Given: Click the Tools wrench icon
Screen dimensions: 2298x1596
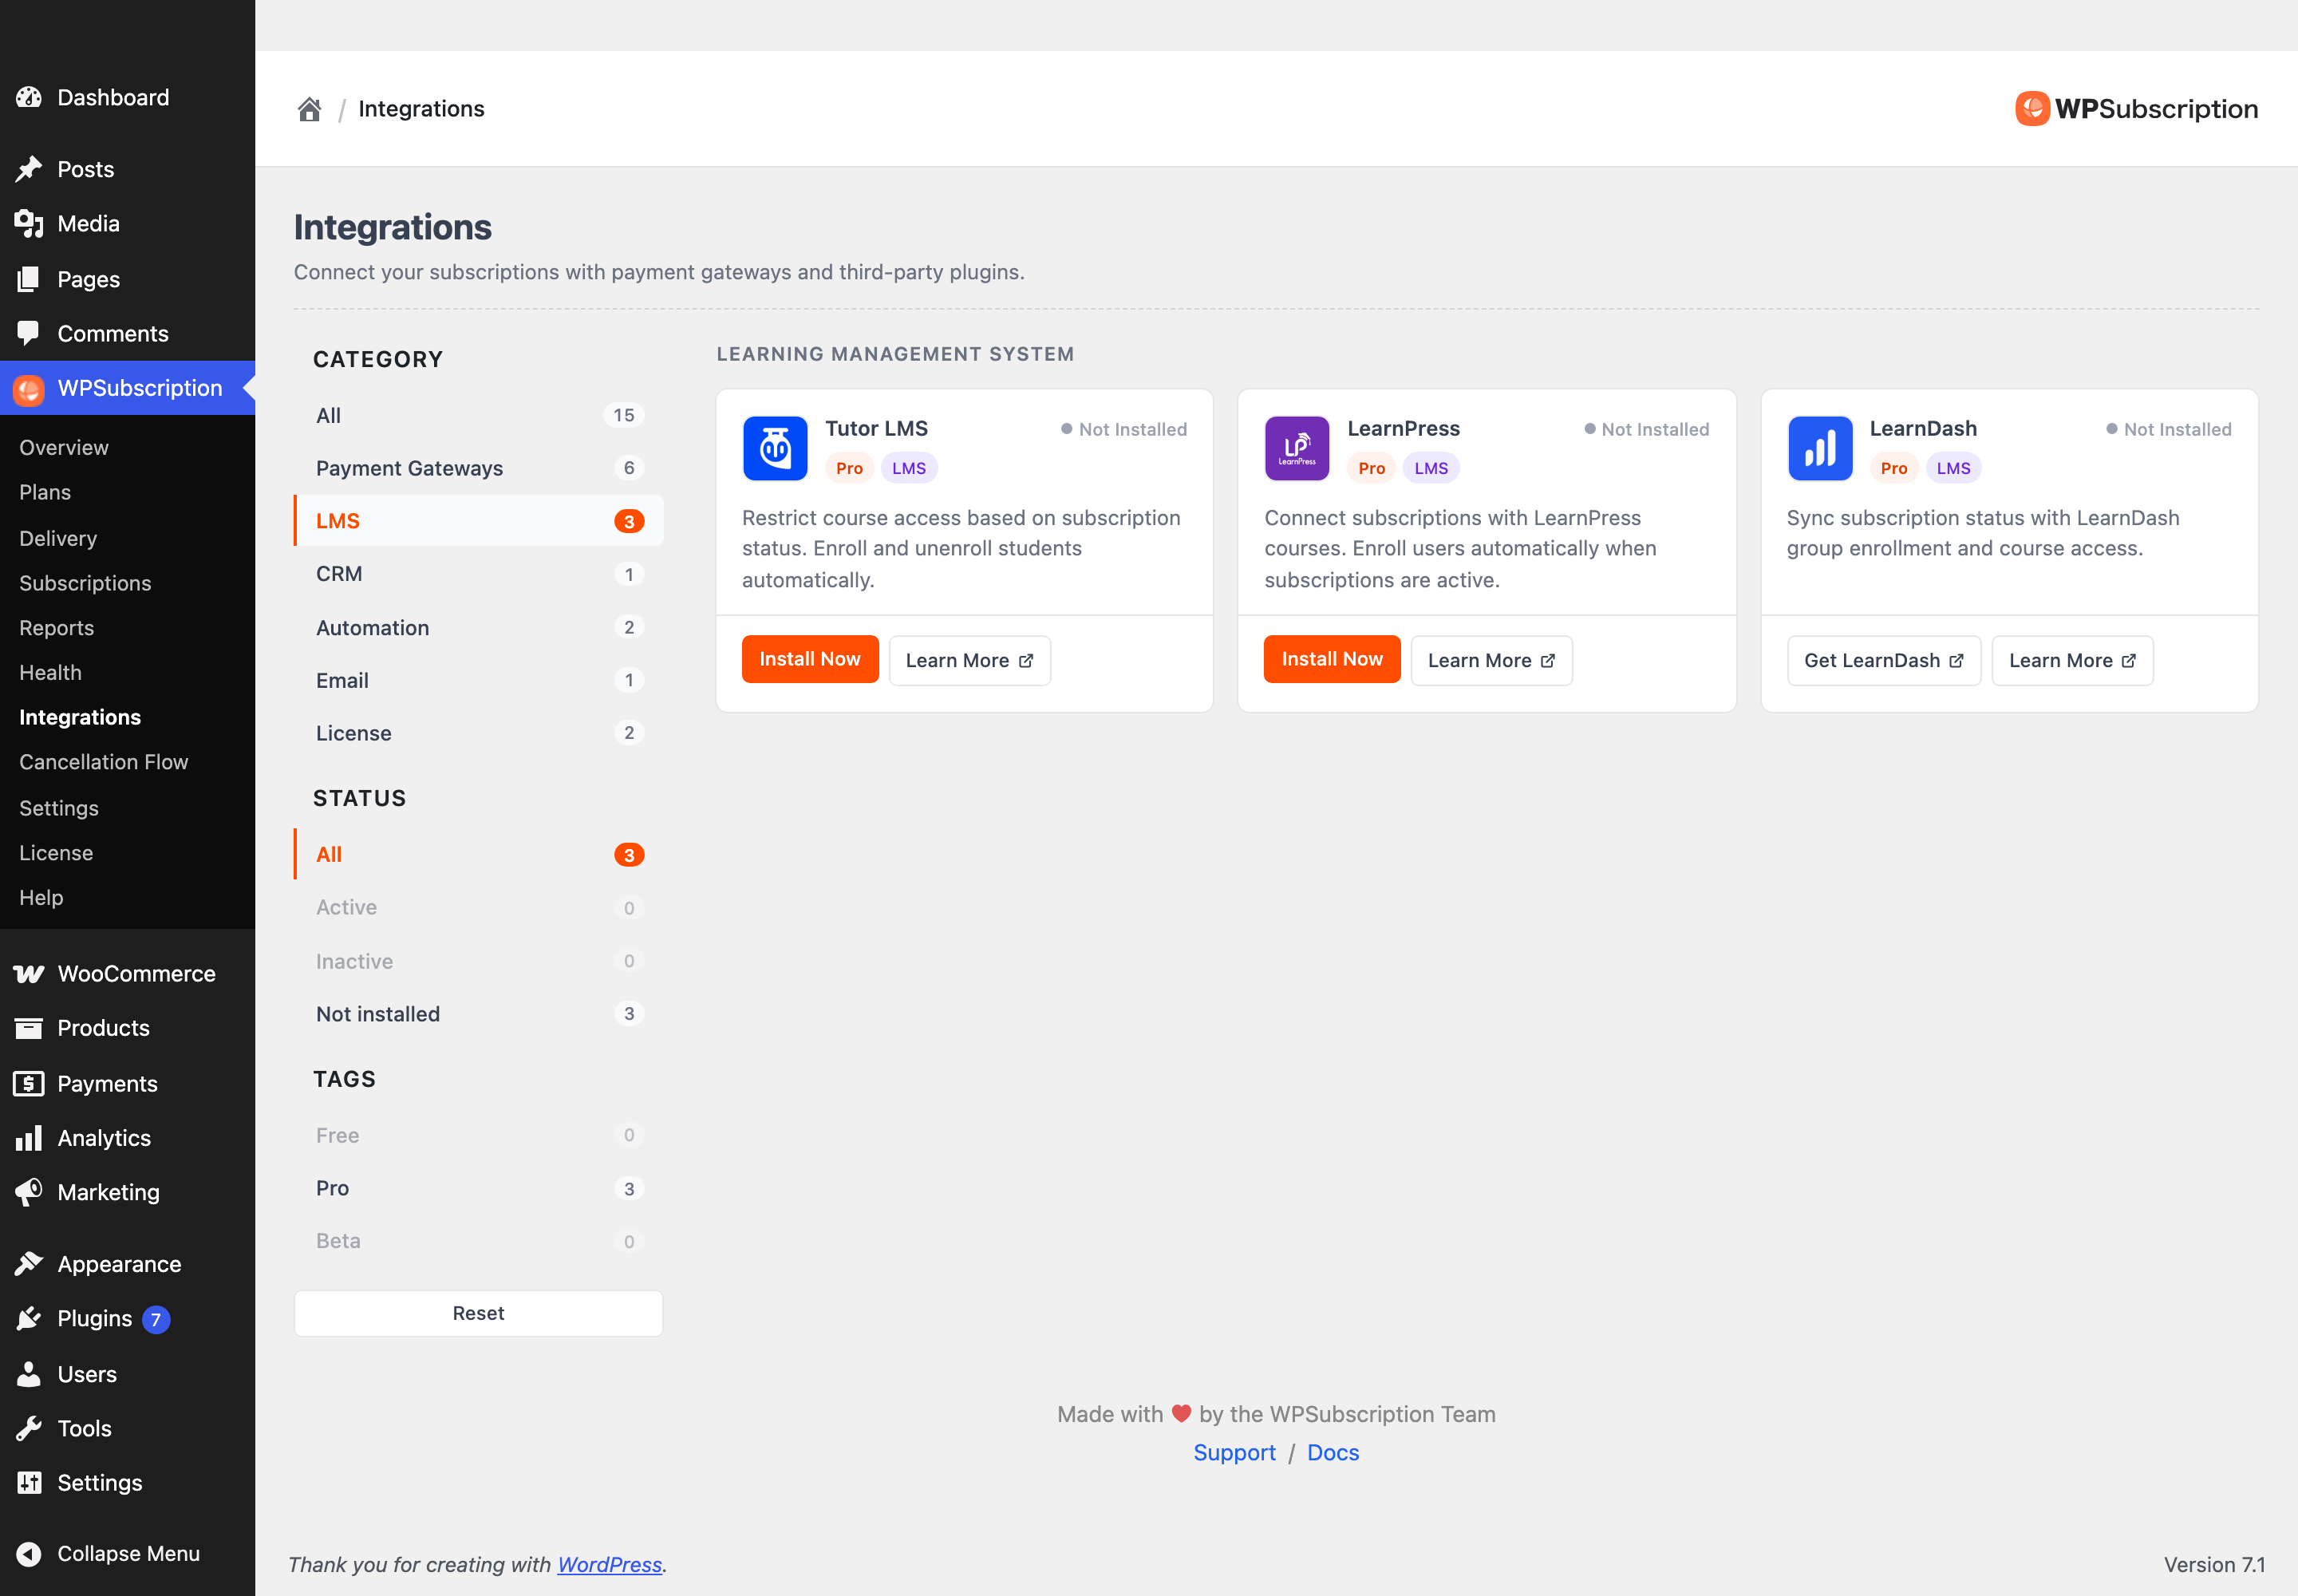Looking at the screenshot, I should (x=29, y=1428).
